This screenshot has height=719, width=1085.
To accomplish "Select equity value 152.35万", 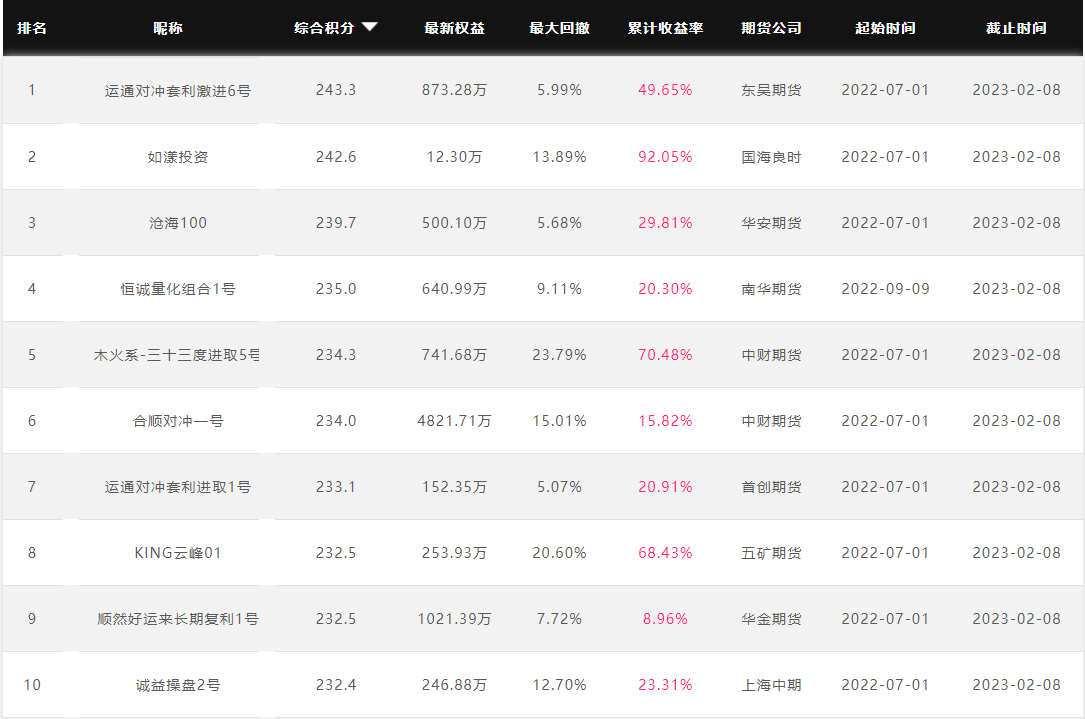I will (454, 487).
